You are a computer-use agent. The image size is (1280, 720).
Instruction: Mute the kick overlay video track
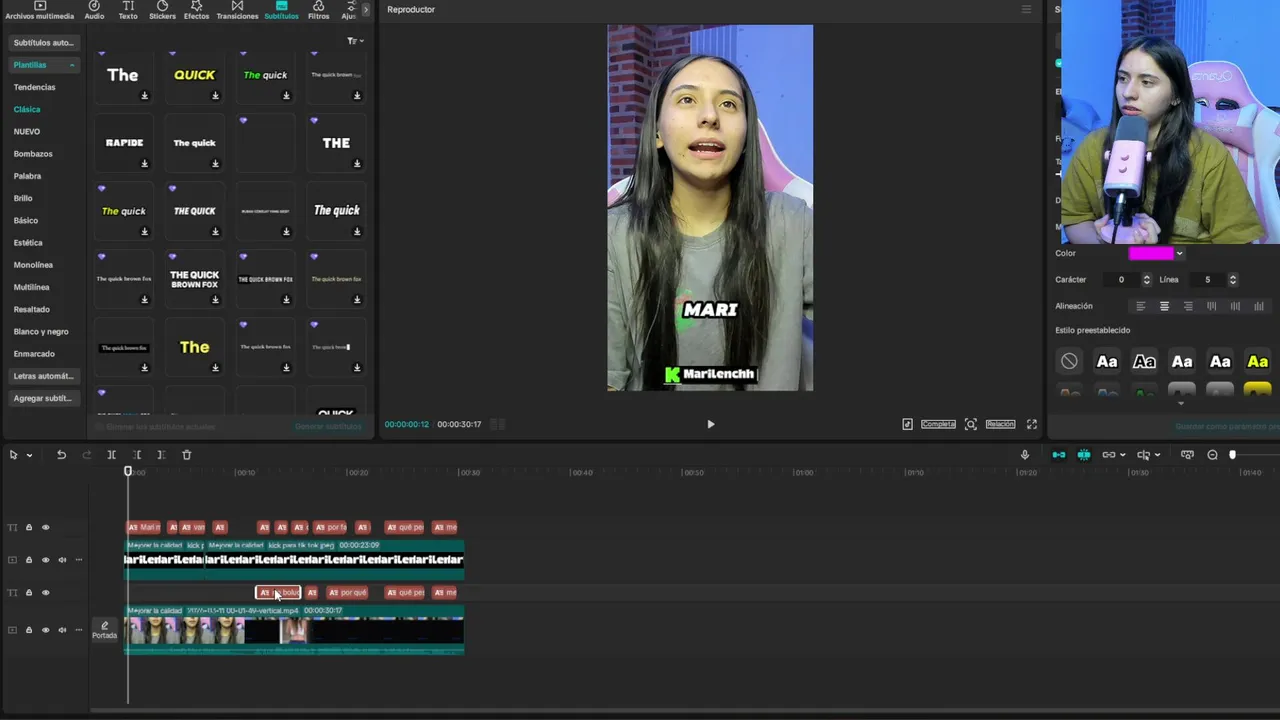62,560
